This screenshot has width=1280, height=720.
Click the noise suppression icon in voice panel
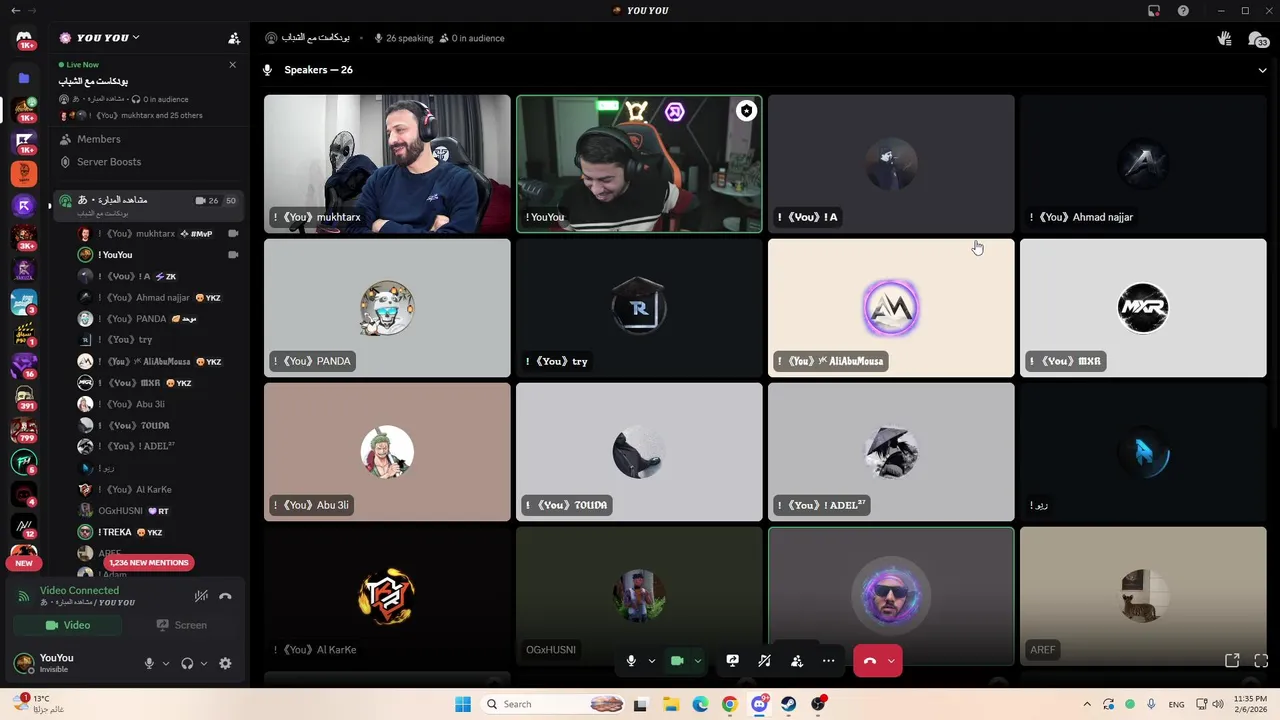click(x=201, y=596)
